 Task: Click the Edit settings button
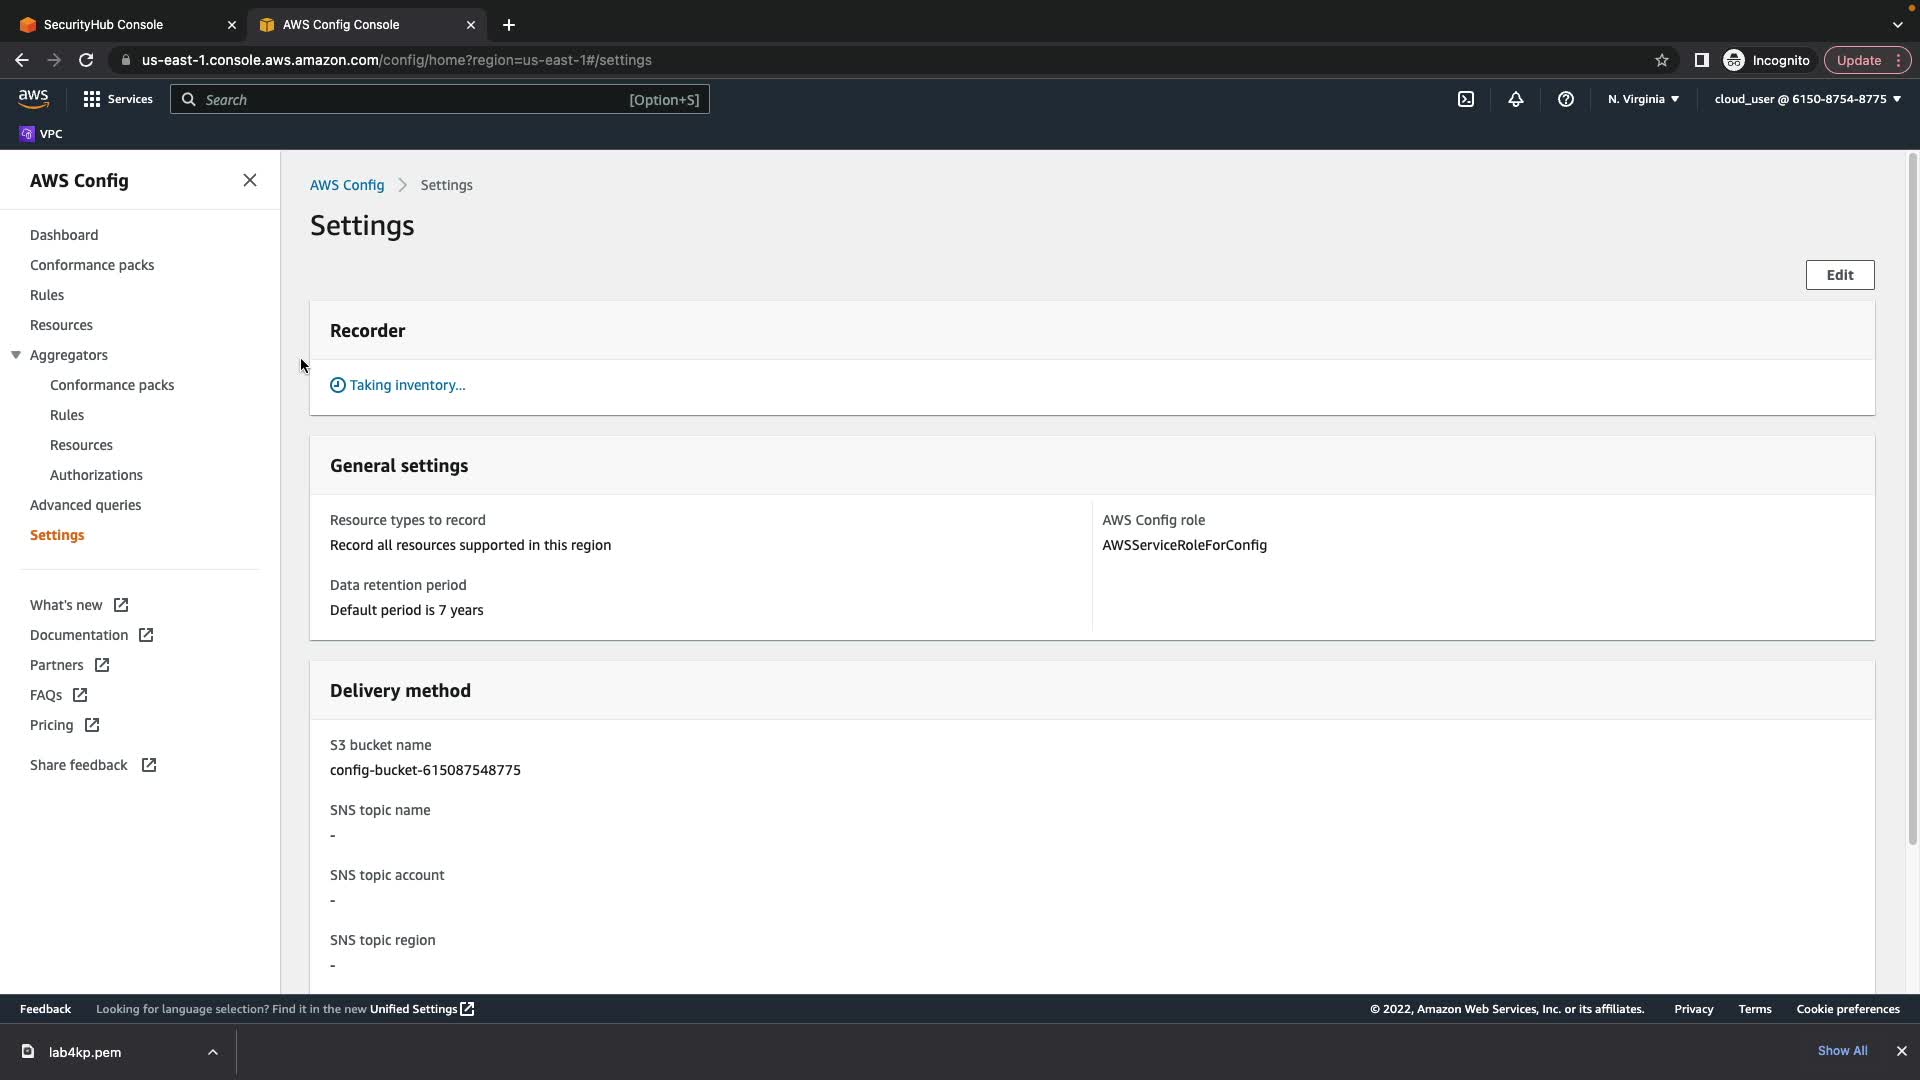(1839, 275)
